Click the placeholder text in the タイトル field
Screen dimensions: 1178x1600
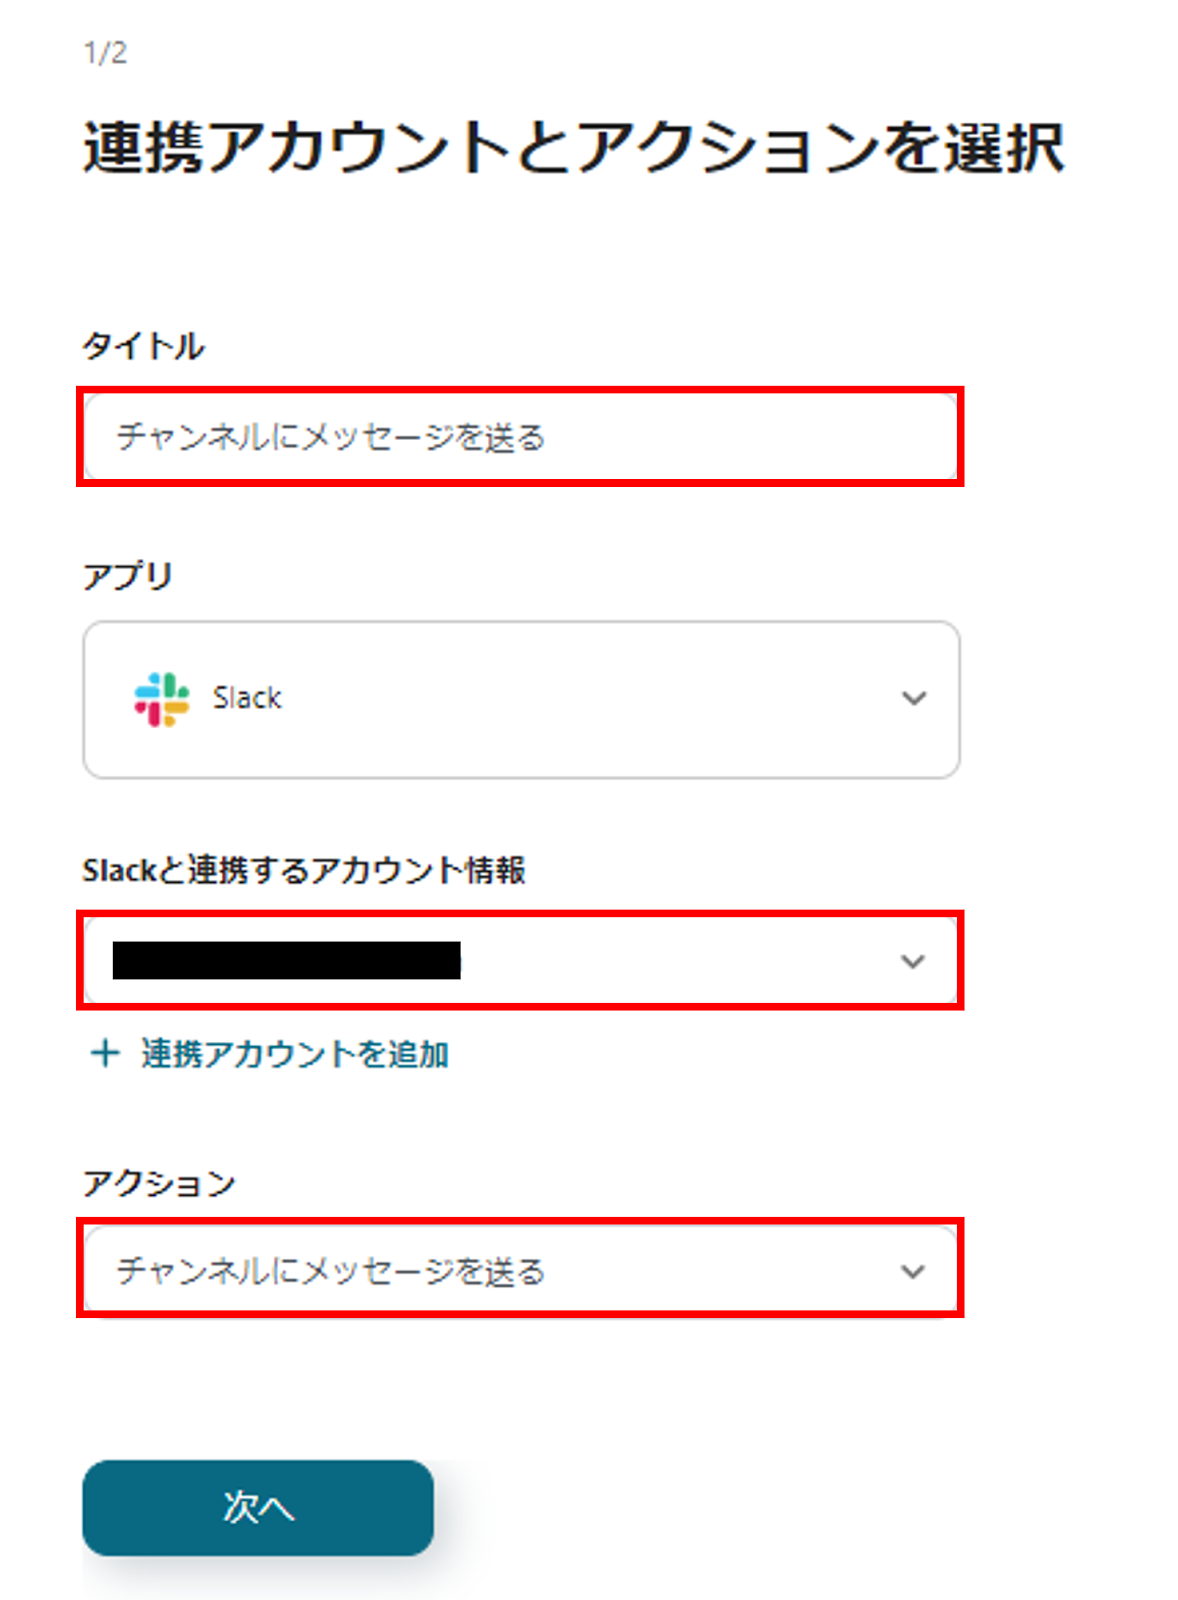tap(330, 437)
